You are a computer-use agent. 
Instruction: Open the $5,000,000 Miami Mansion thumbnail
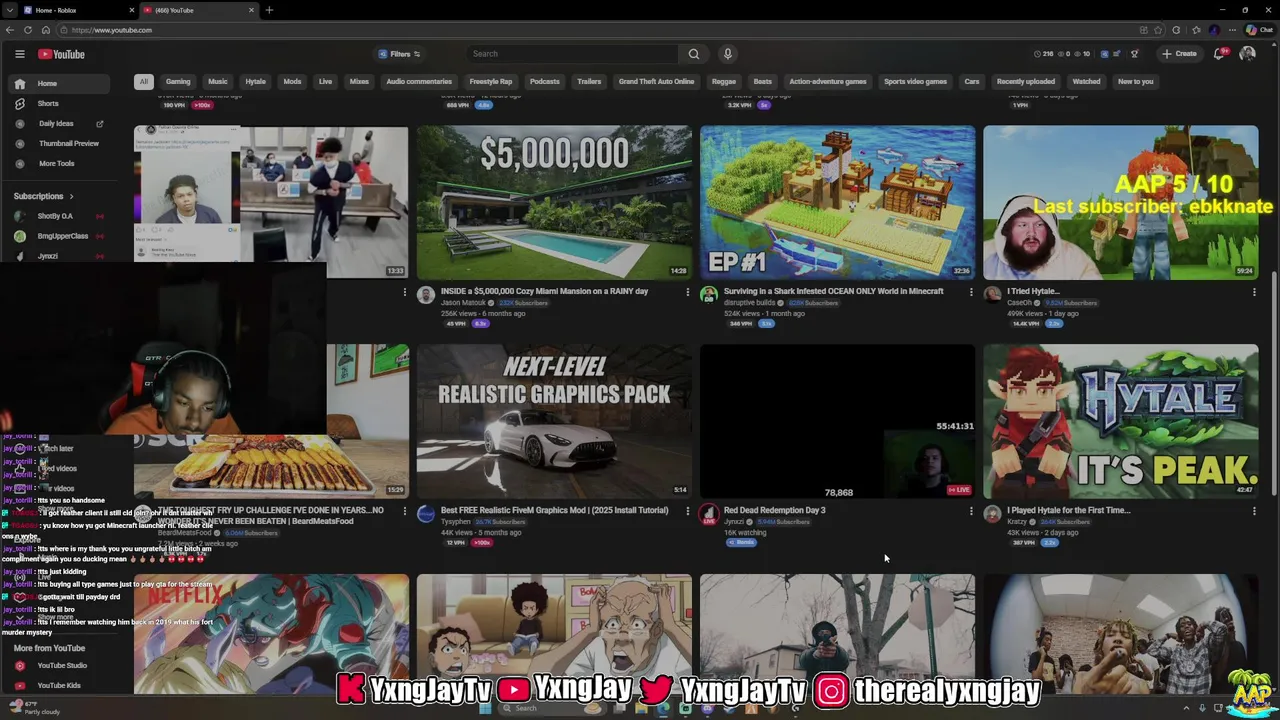[x=554, y=202]
